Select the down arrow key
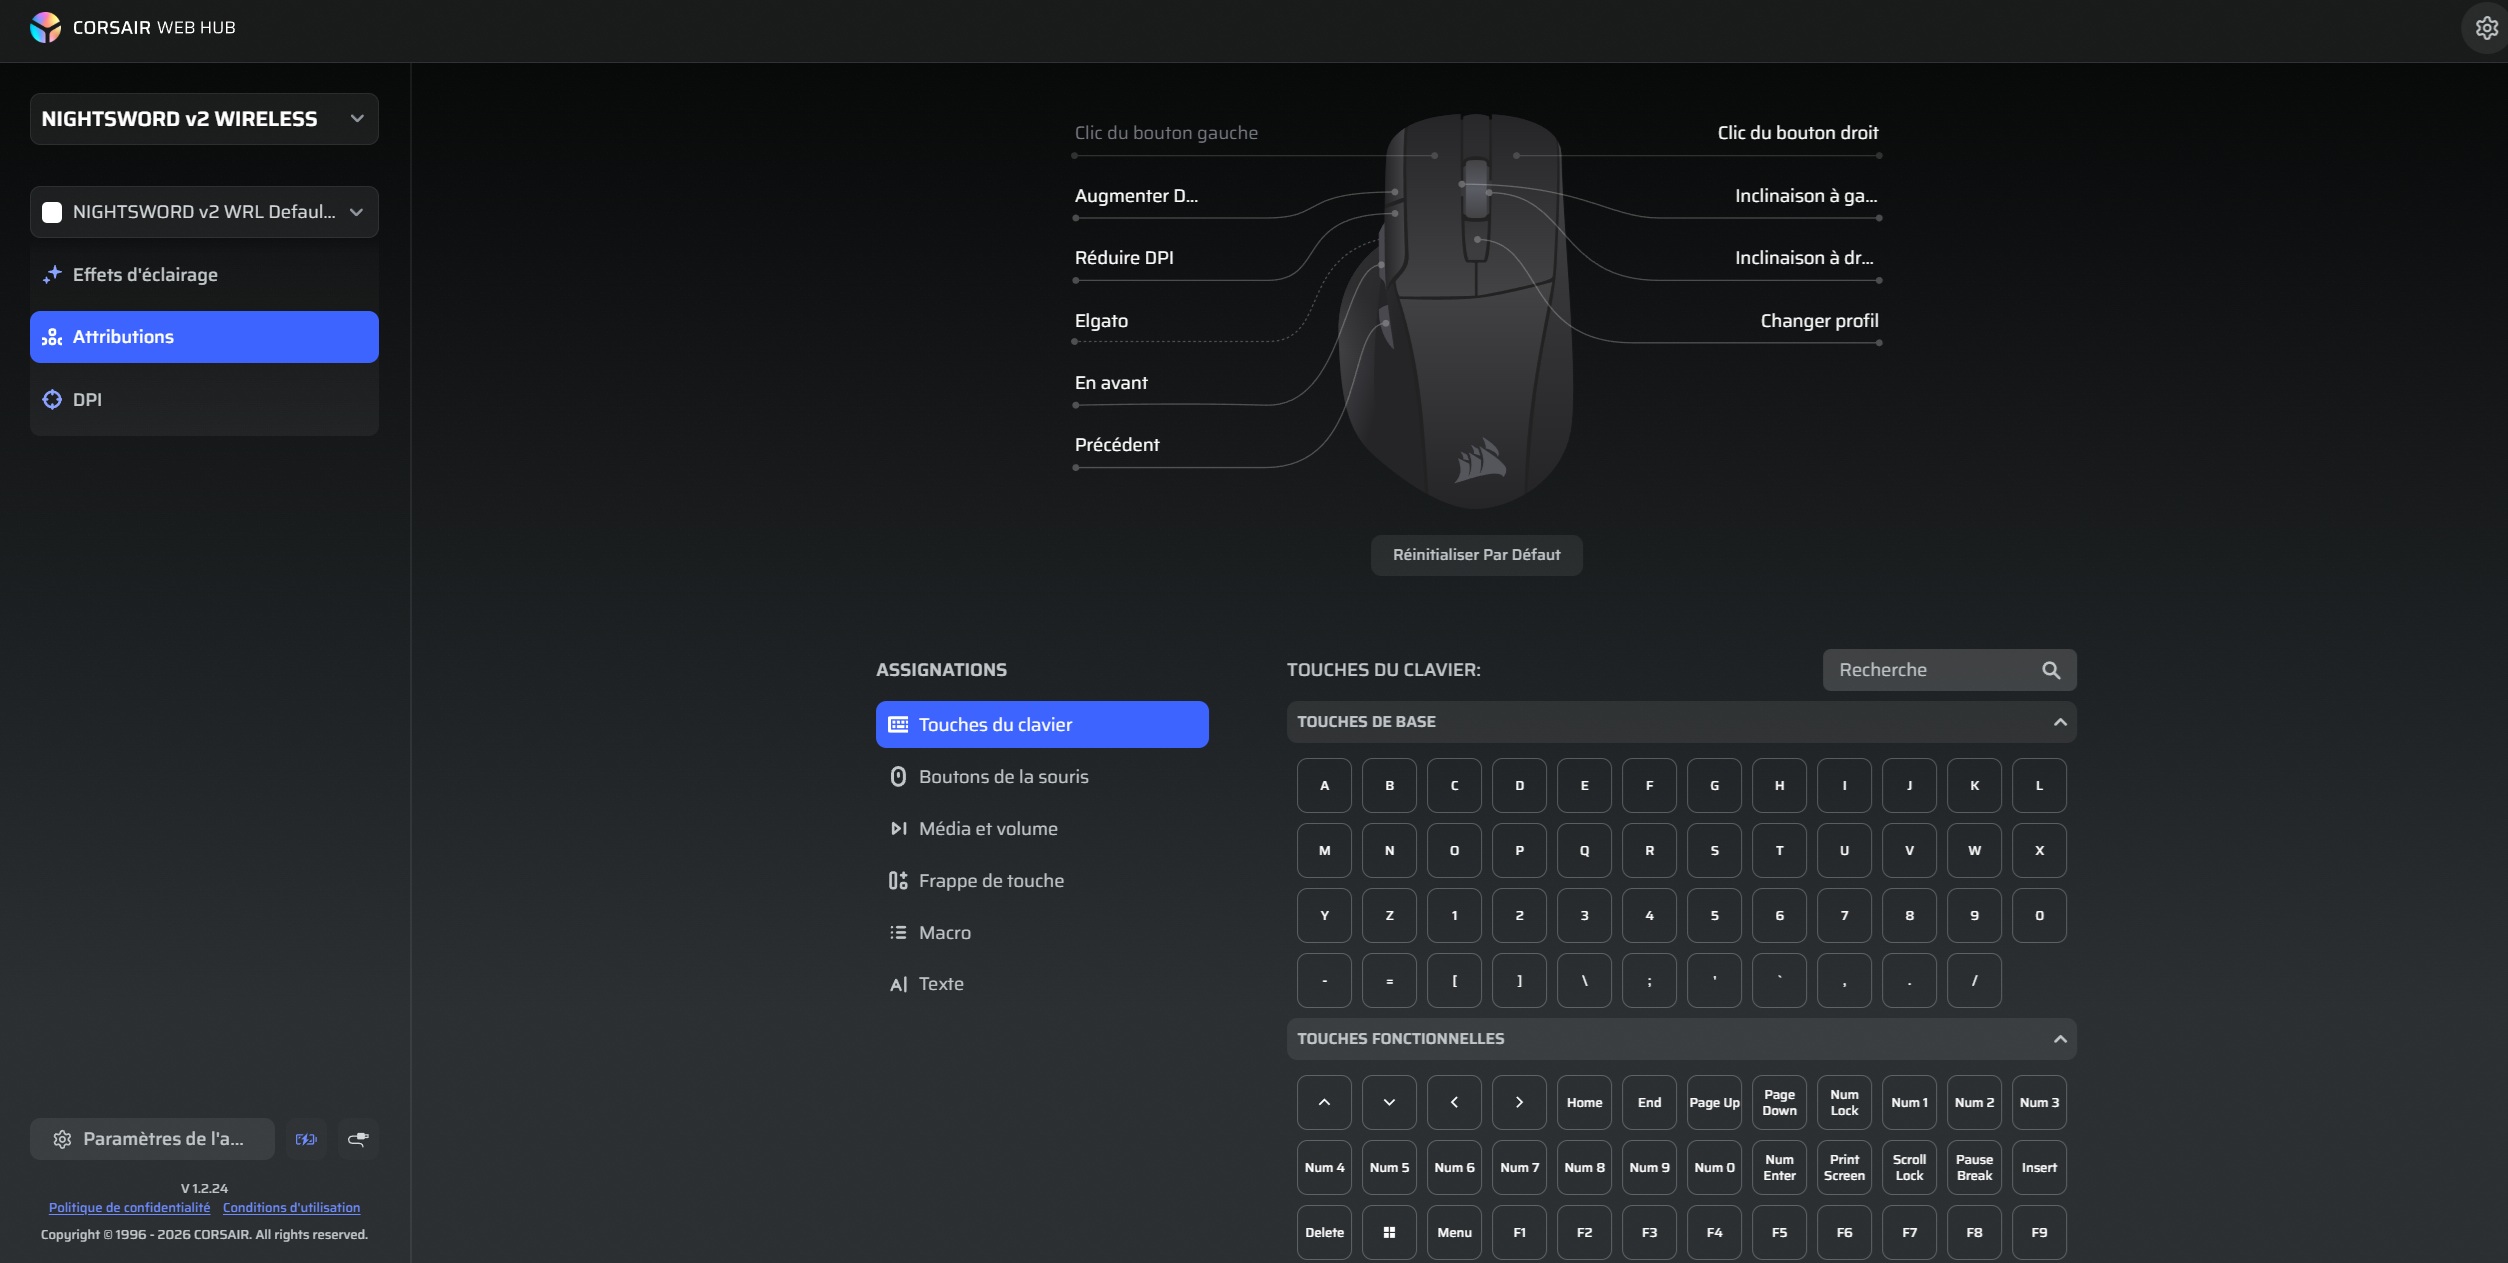This screenshot has height=1263, width=2508. tap(1389, 1103)
